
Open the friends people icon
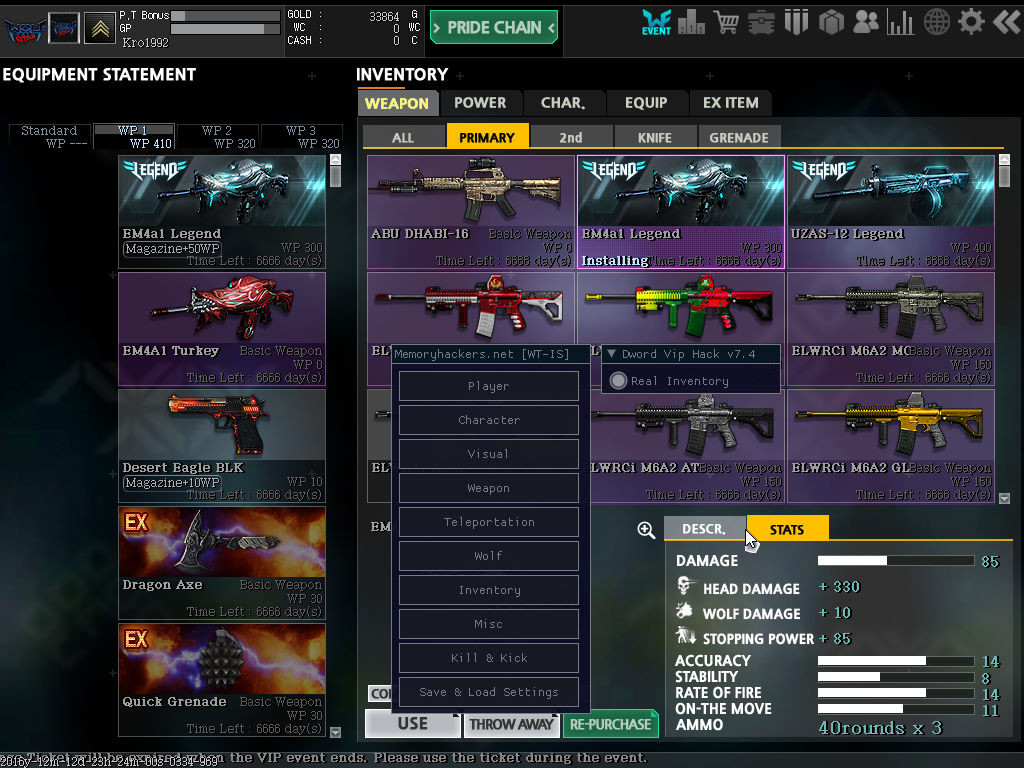coord(866,22)
